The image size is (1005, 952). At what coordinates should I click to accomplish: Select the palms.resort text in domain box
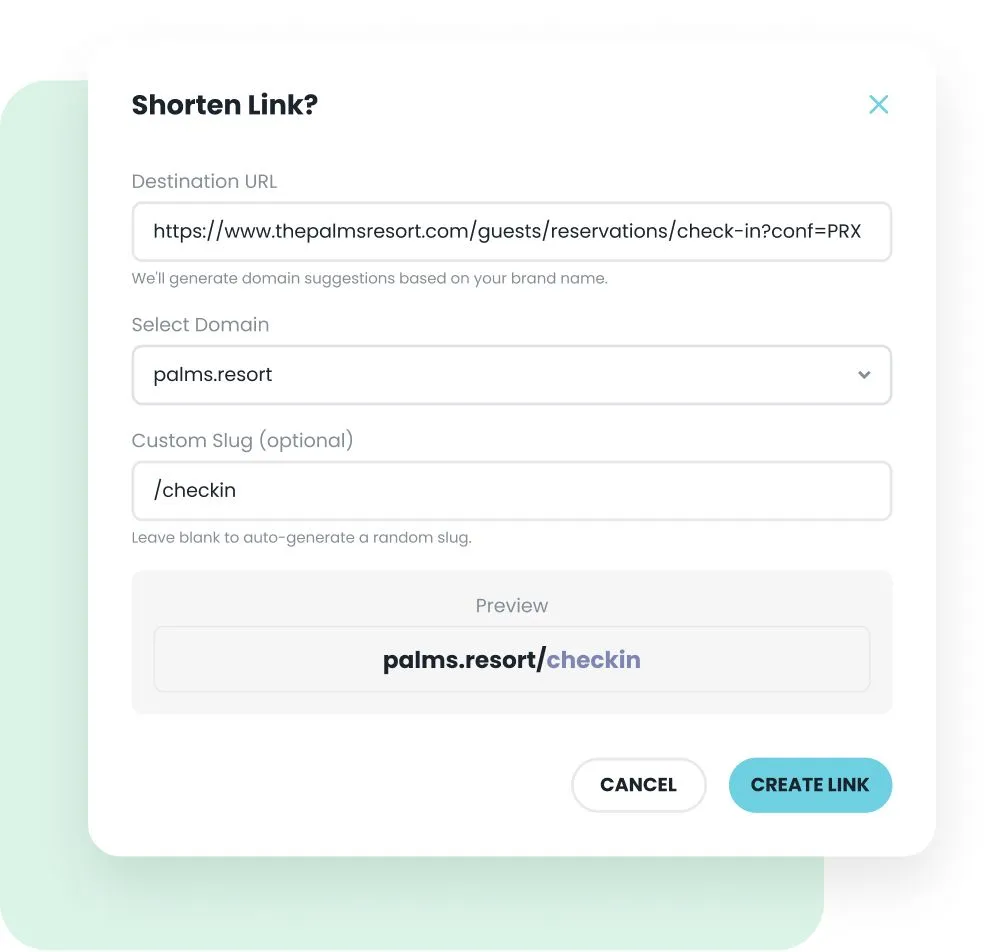(213, 374)
